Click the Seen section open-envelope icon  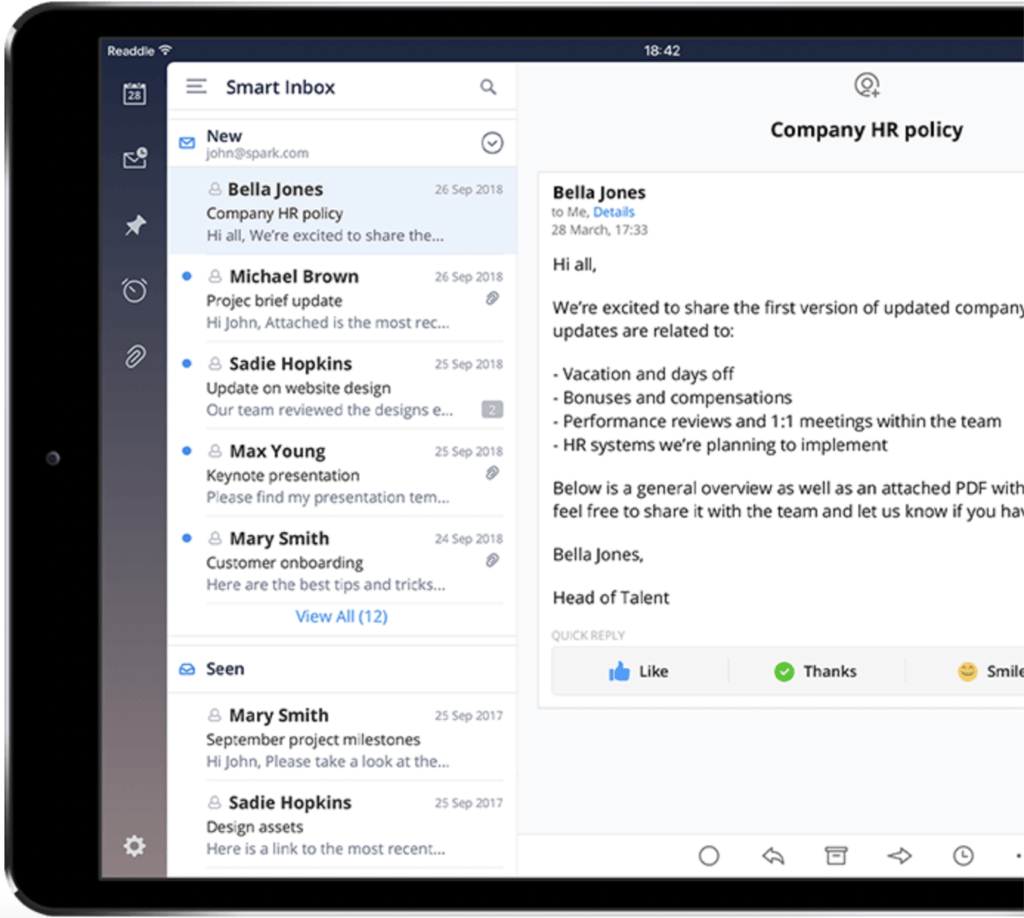[x=187, y=669]
